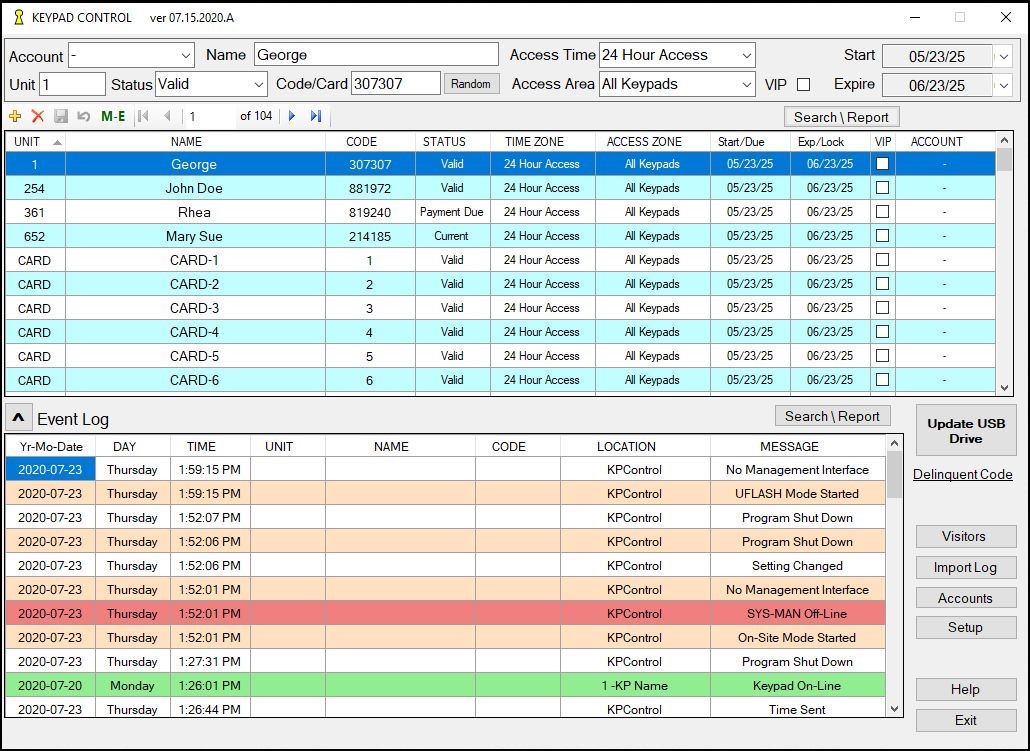The image size is (1030, 751).
Task: Click the Code/Card input field
Action: click(395, 84)
